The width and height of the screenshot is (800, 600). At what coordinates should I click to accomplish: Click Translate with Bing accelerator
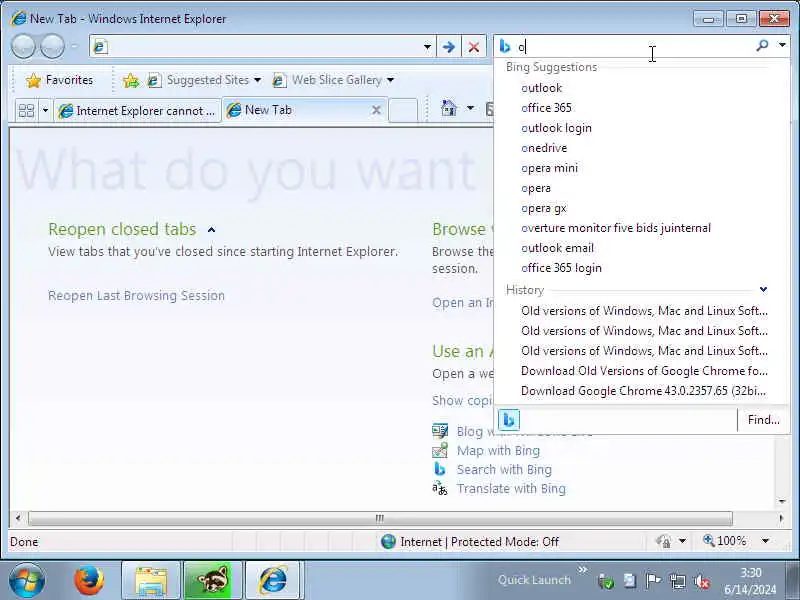tap(511, 489)
